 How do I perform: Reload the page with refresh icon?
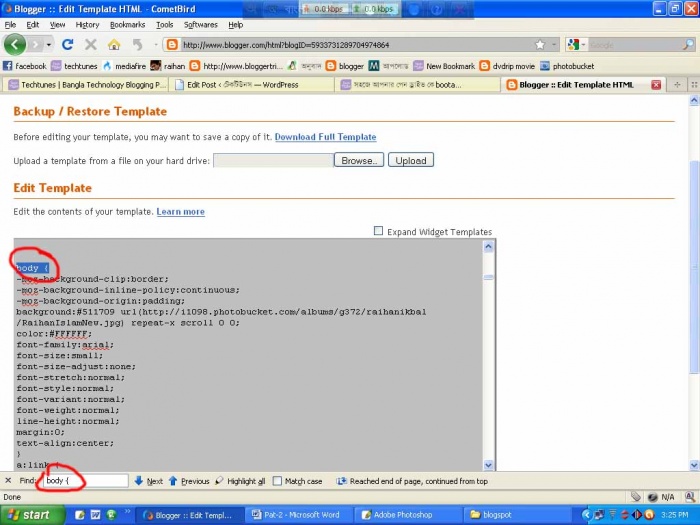[x=67, y=44]
